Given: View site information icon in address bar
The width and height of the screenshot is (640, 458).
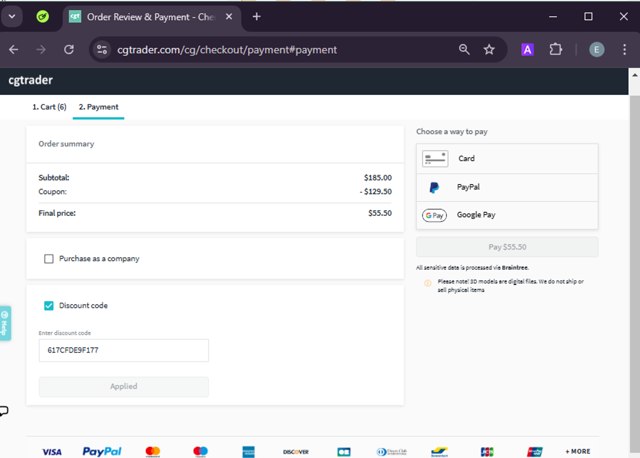Looking at the screenshot, I should [101, 49].
